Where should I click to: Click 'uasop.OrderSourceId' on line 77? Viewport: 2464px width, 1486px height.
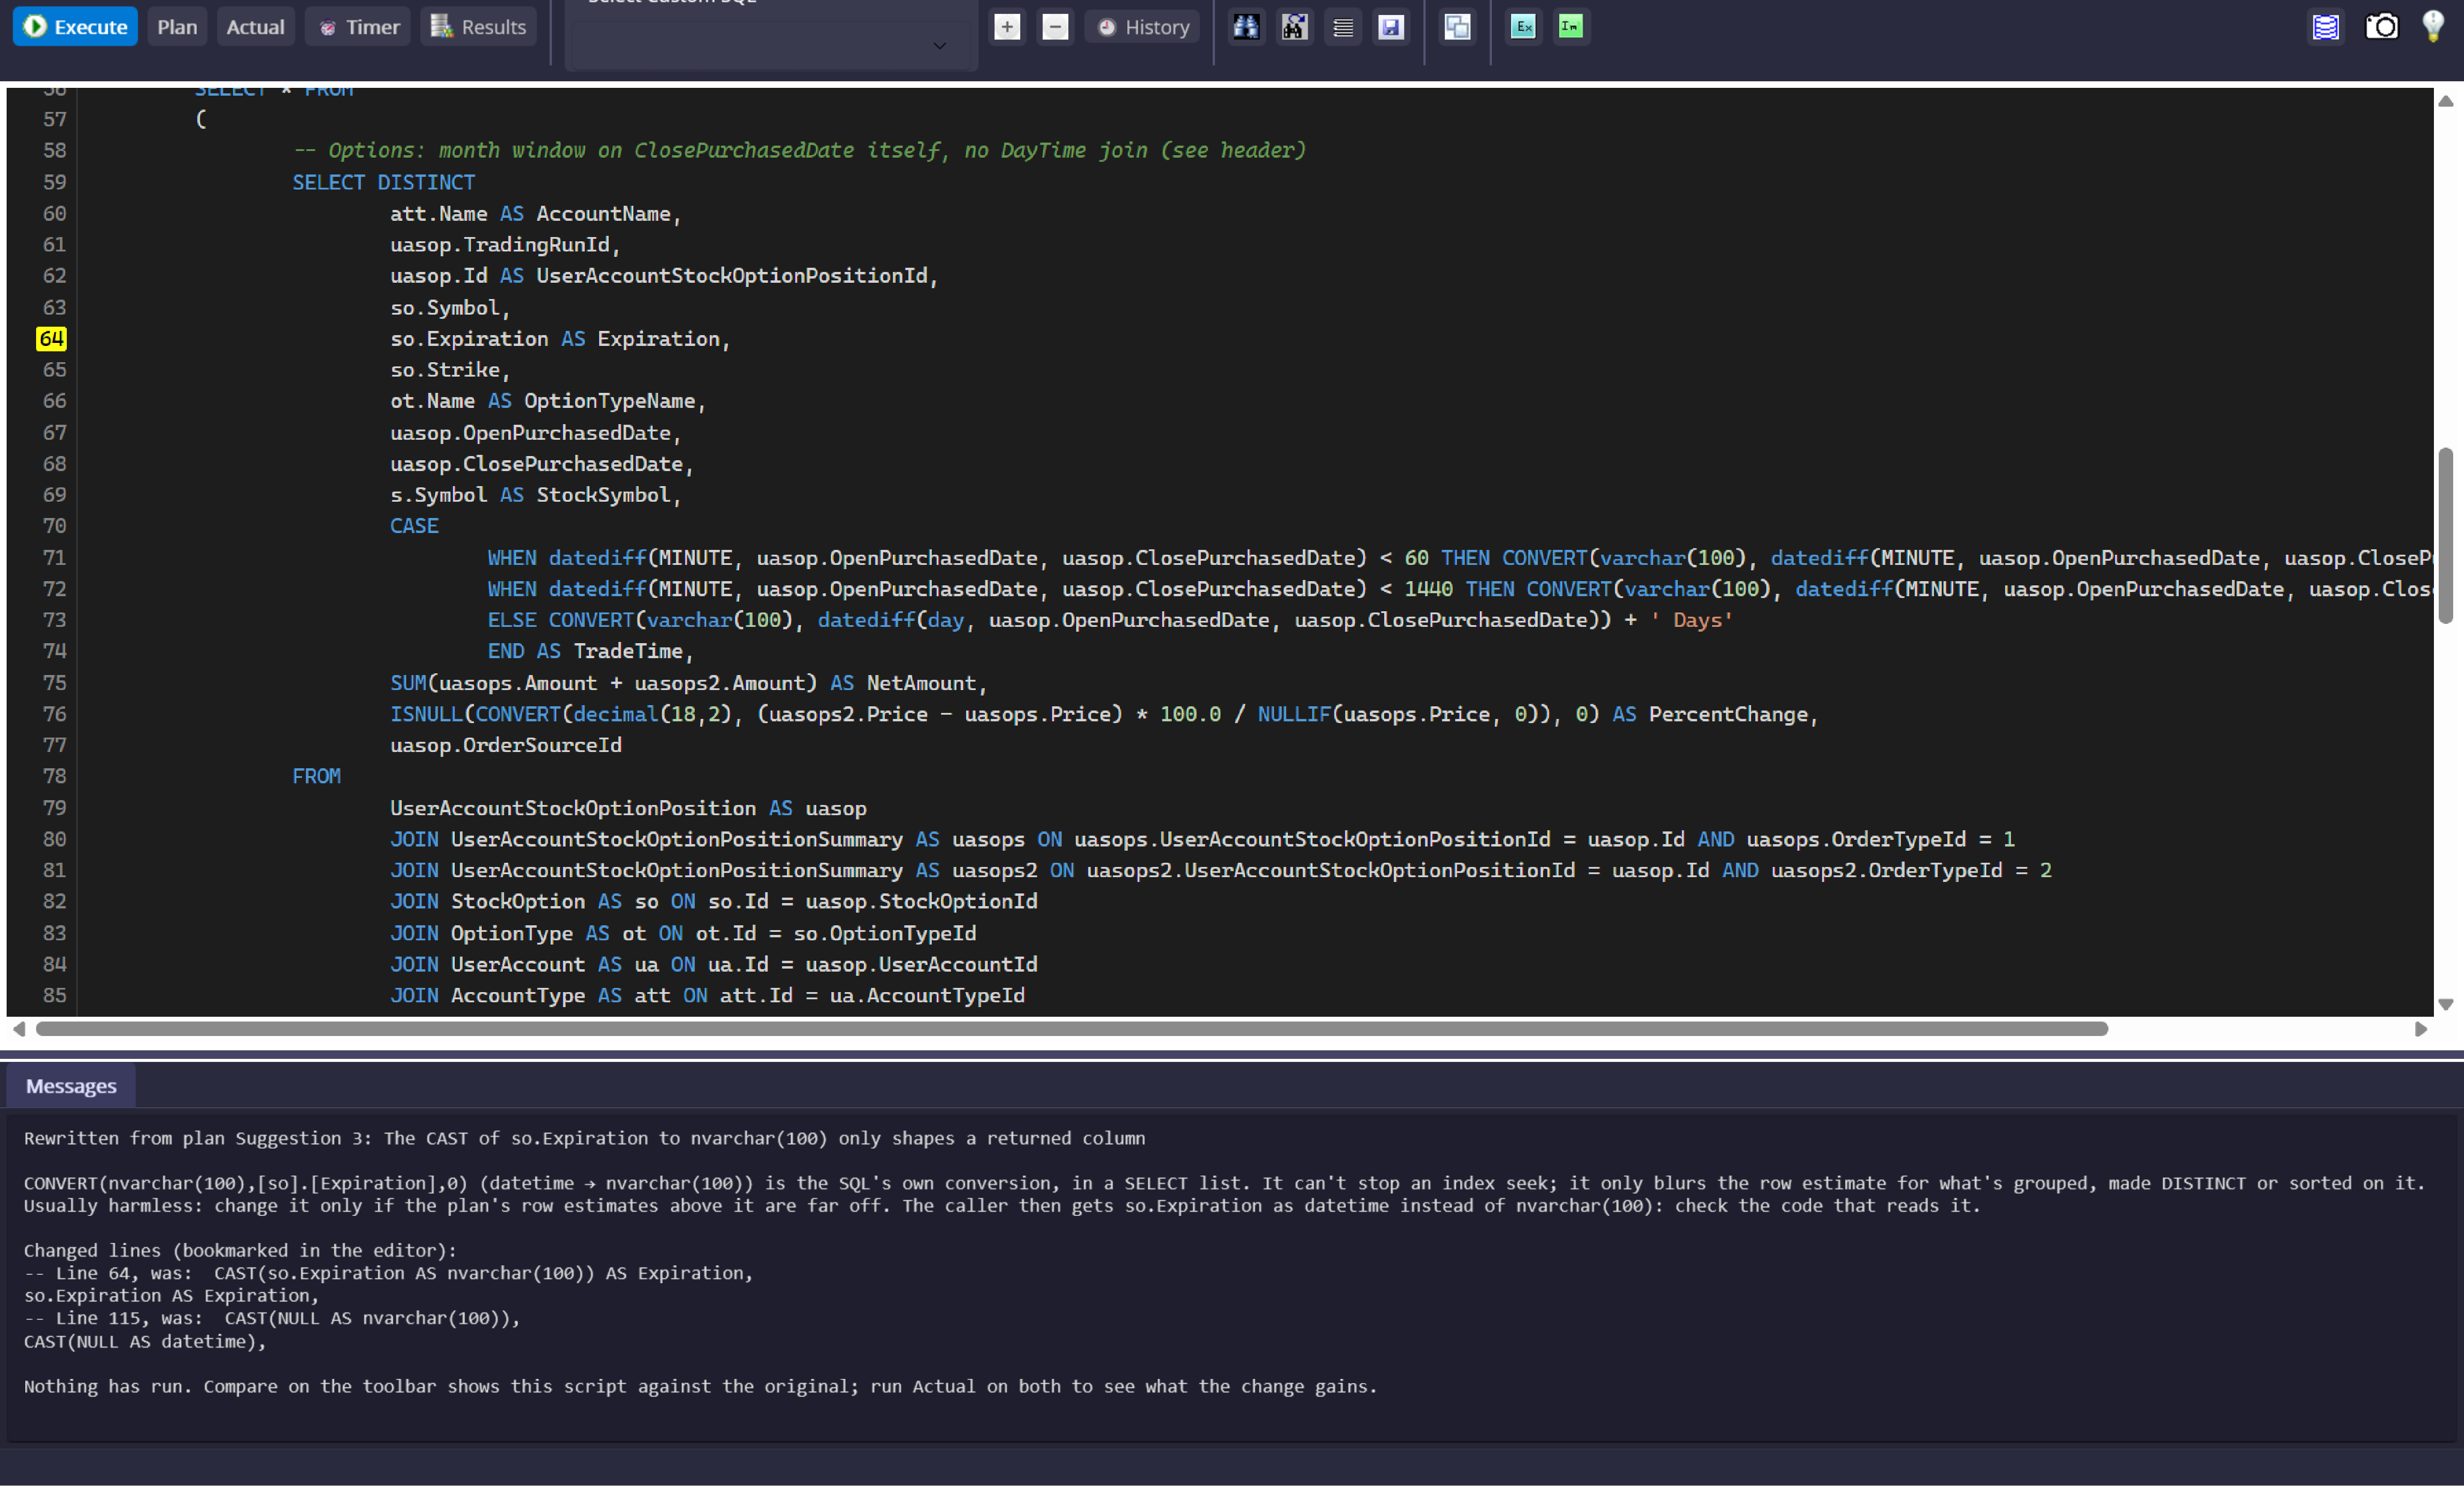coord(506,745)
